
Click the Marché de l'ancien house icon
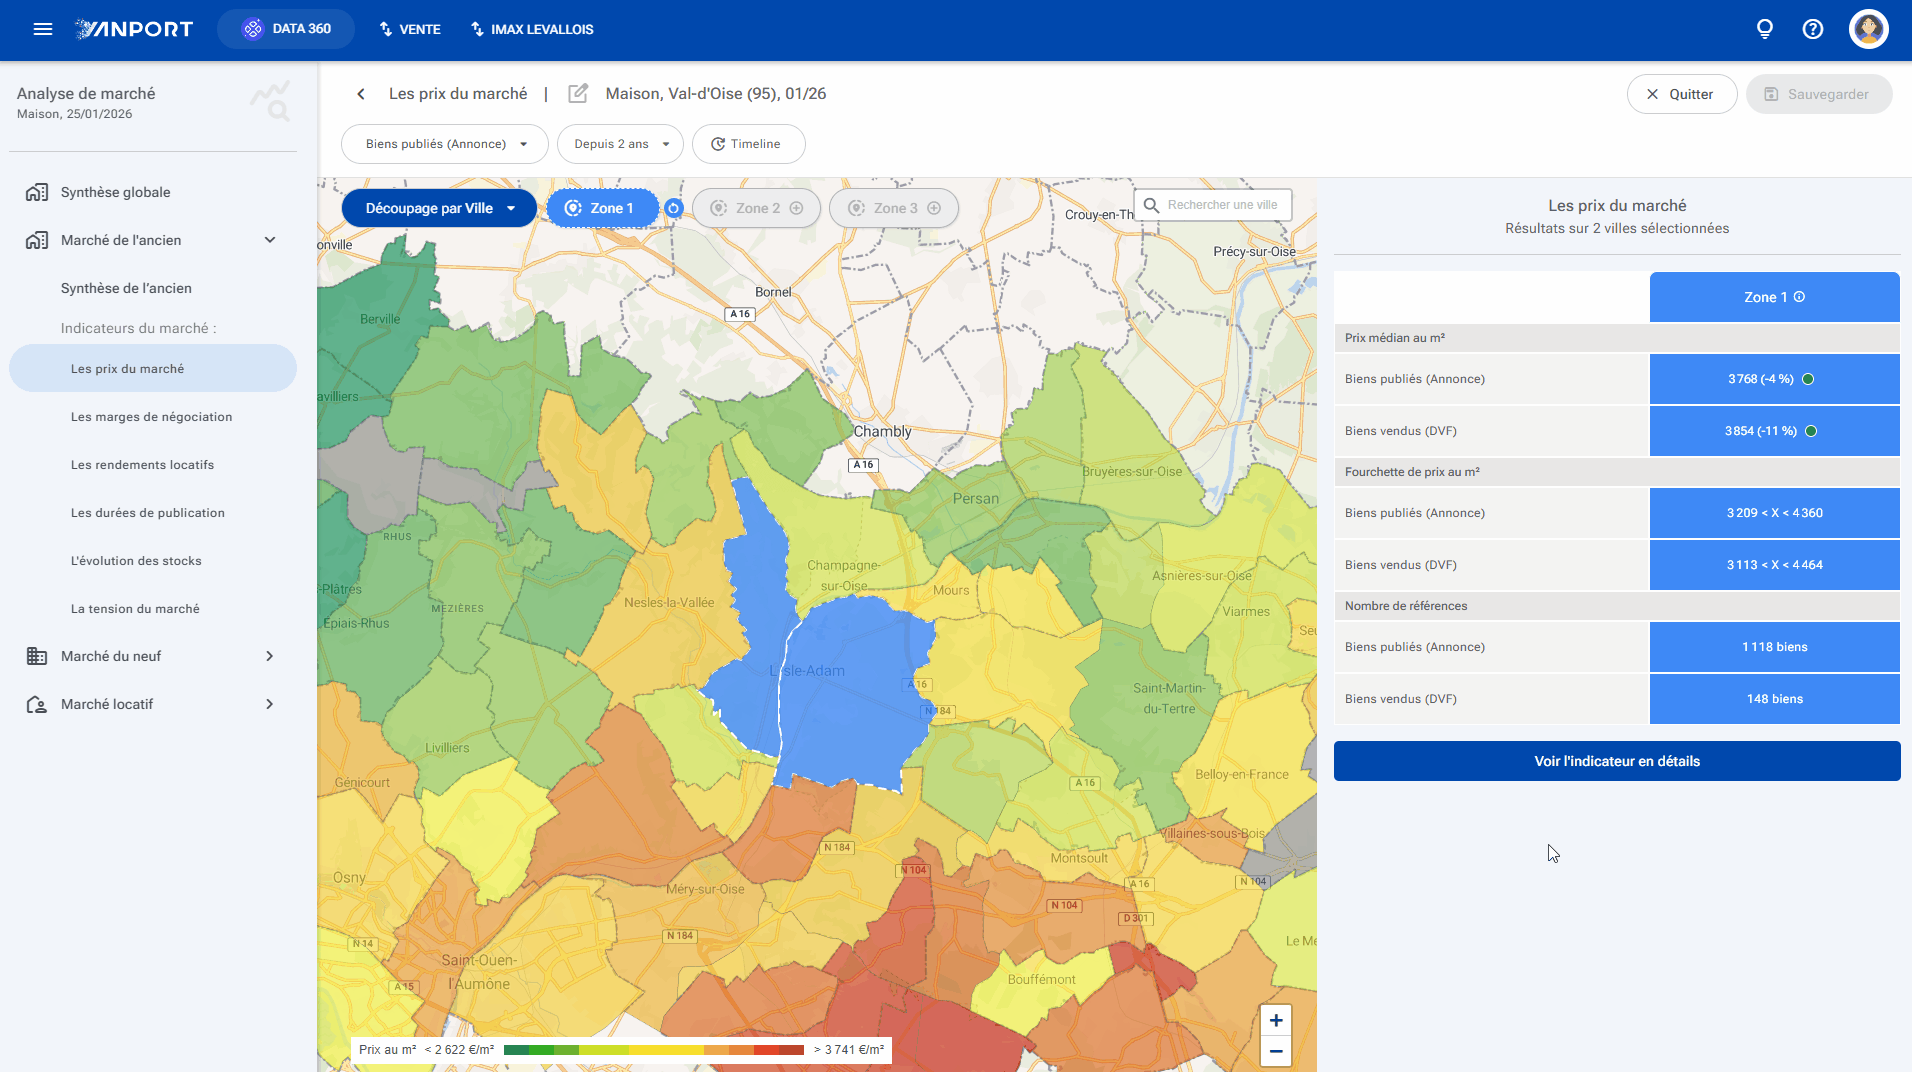[x=37, y=240]
